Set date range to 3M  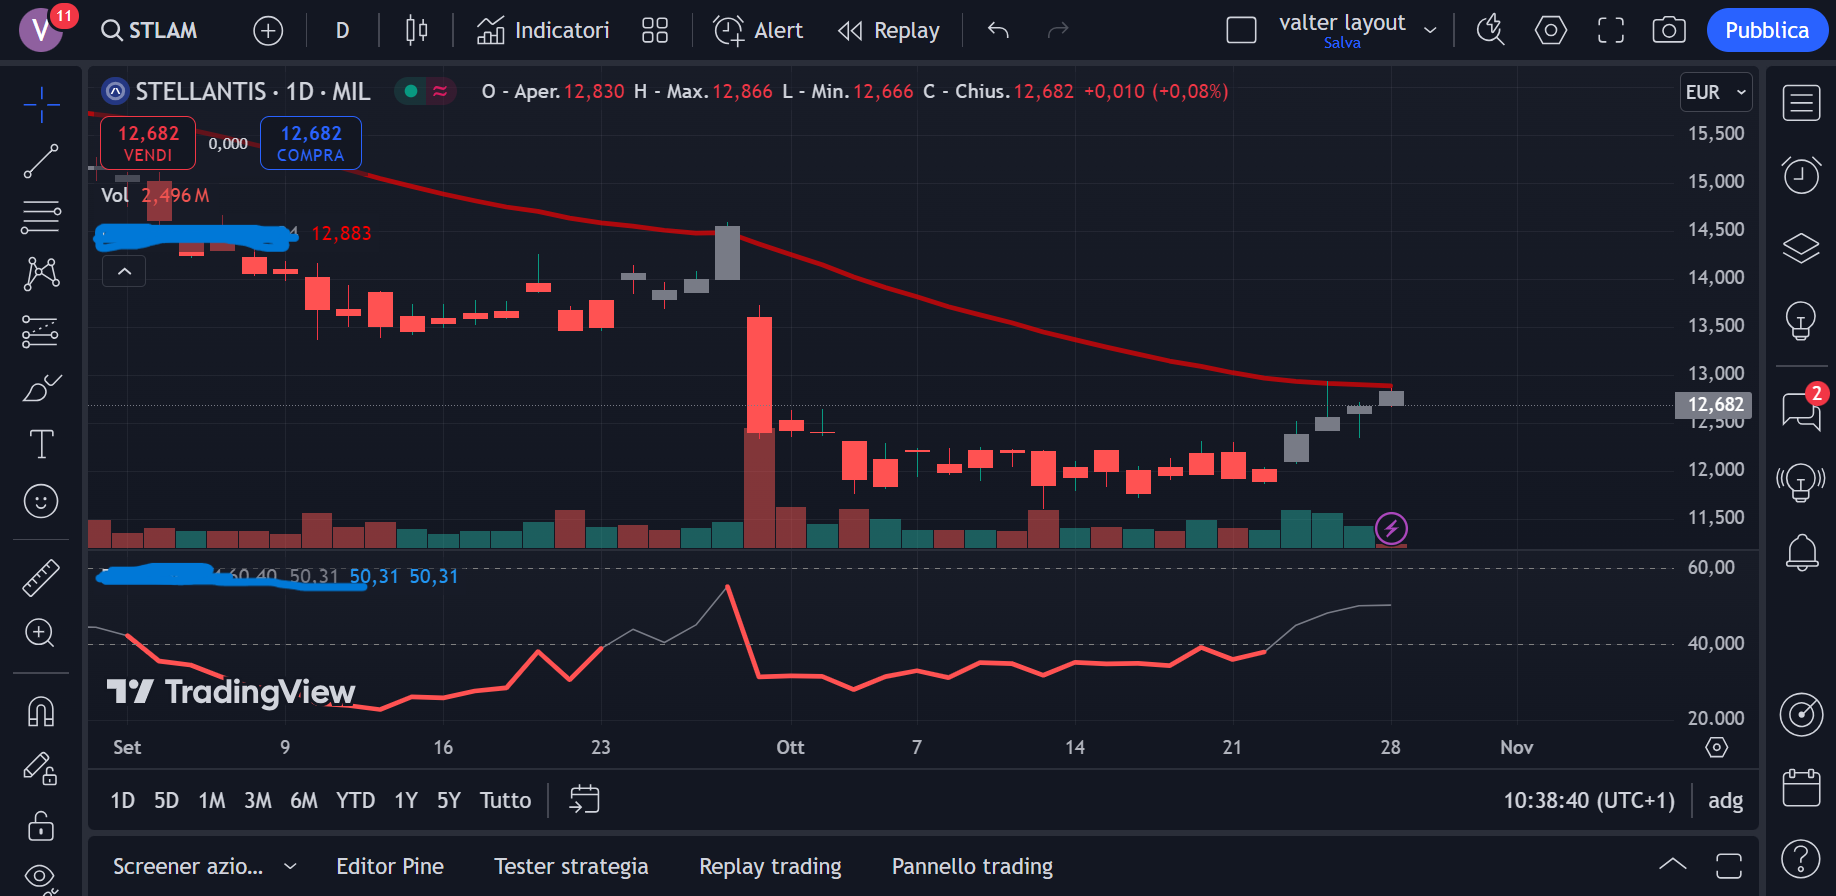257,801
